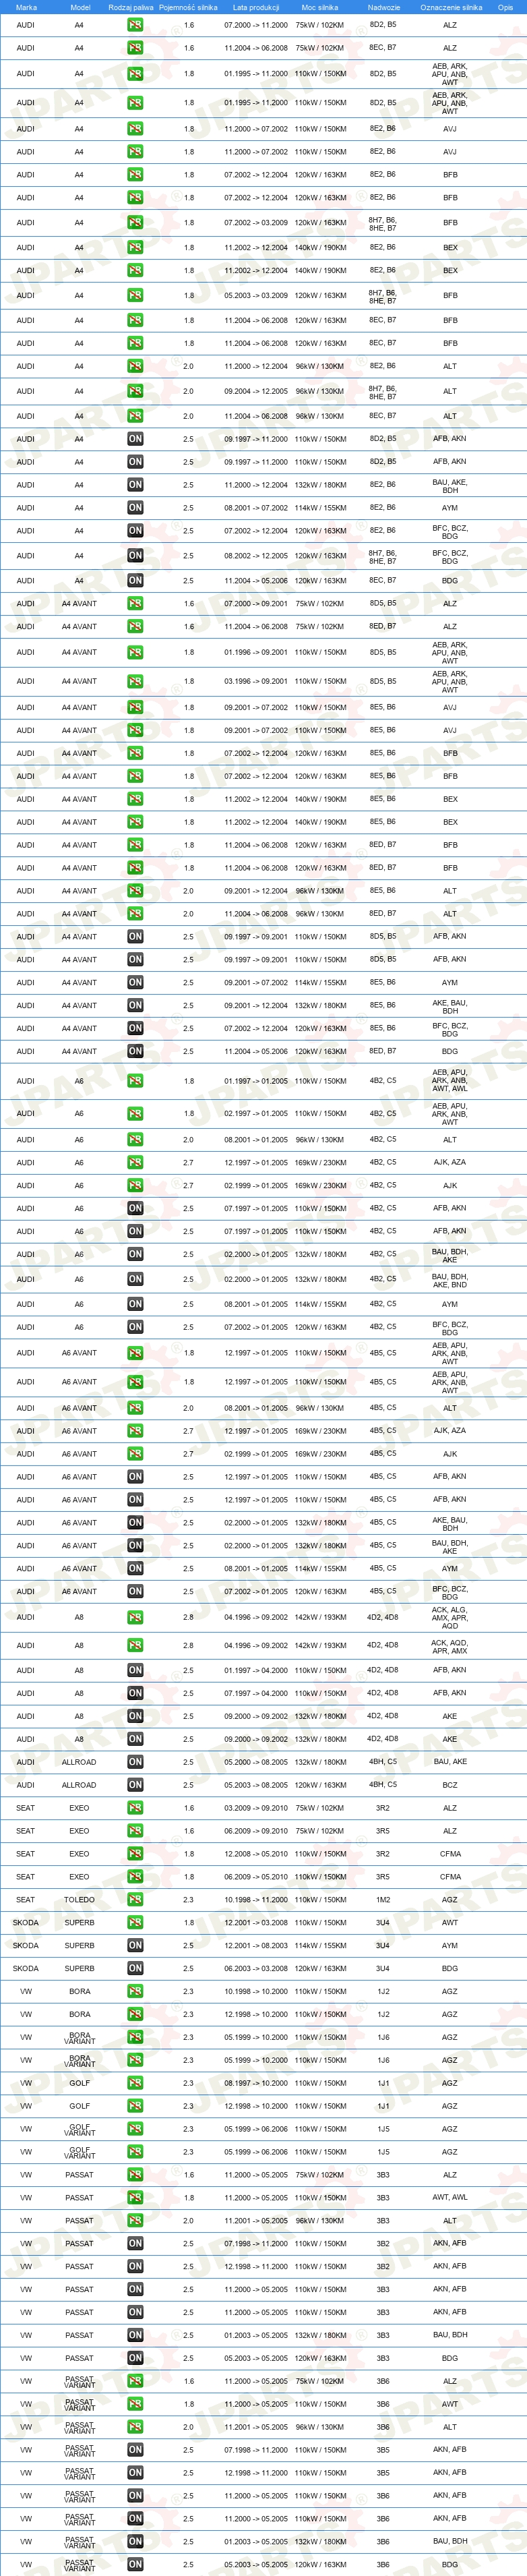Click diesel ON icon, A4 Avant 11.2004->05.2006 row
Image resolution: width=527 pixels, height=2576 pixels.
point(135,1051)
